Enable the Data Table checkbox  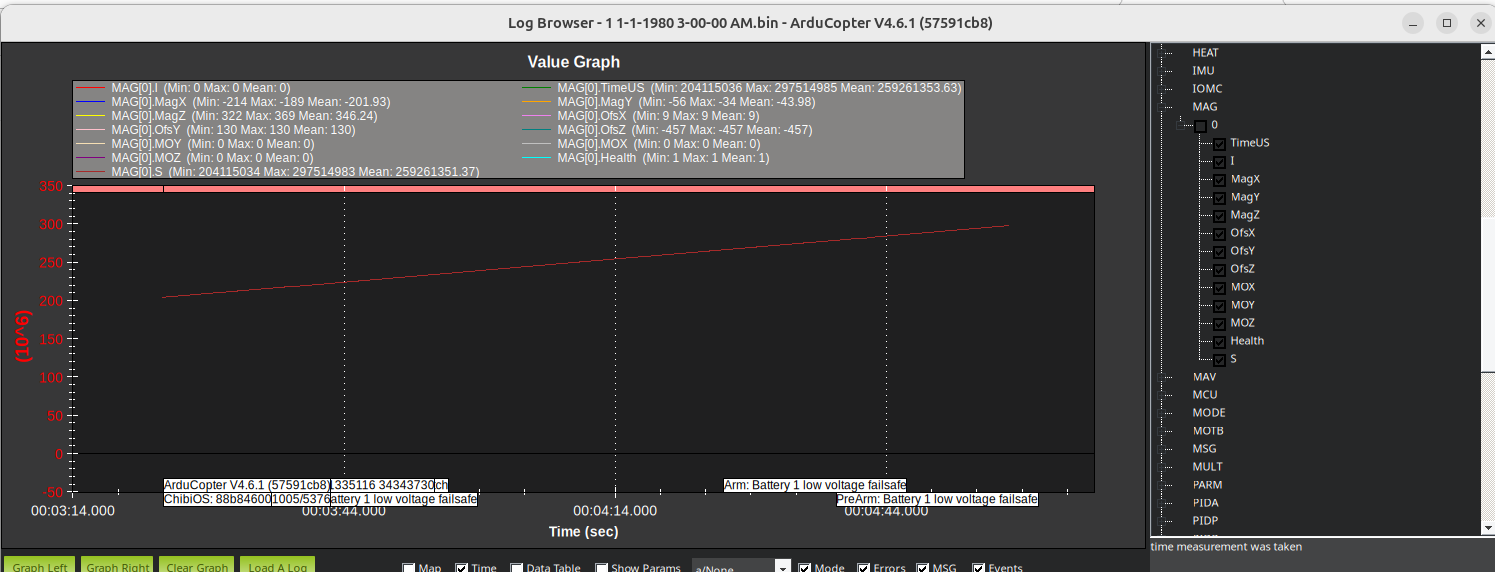pos(517,568)
